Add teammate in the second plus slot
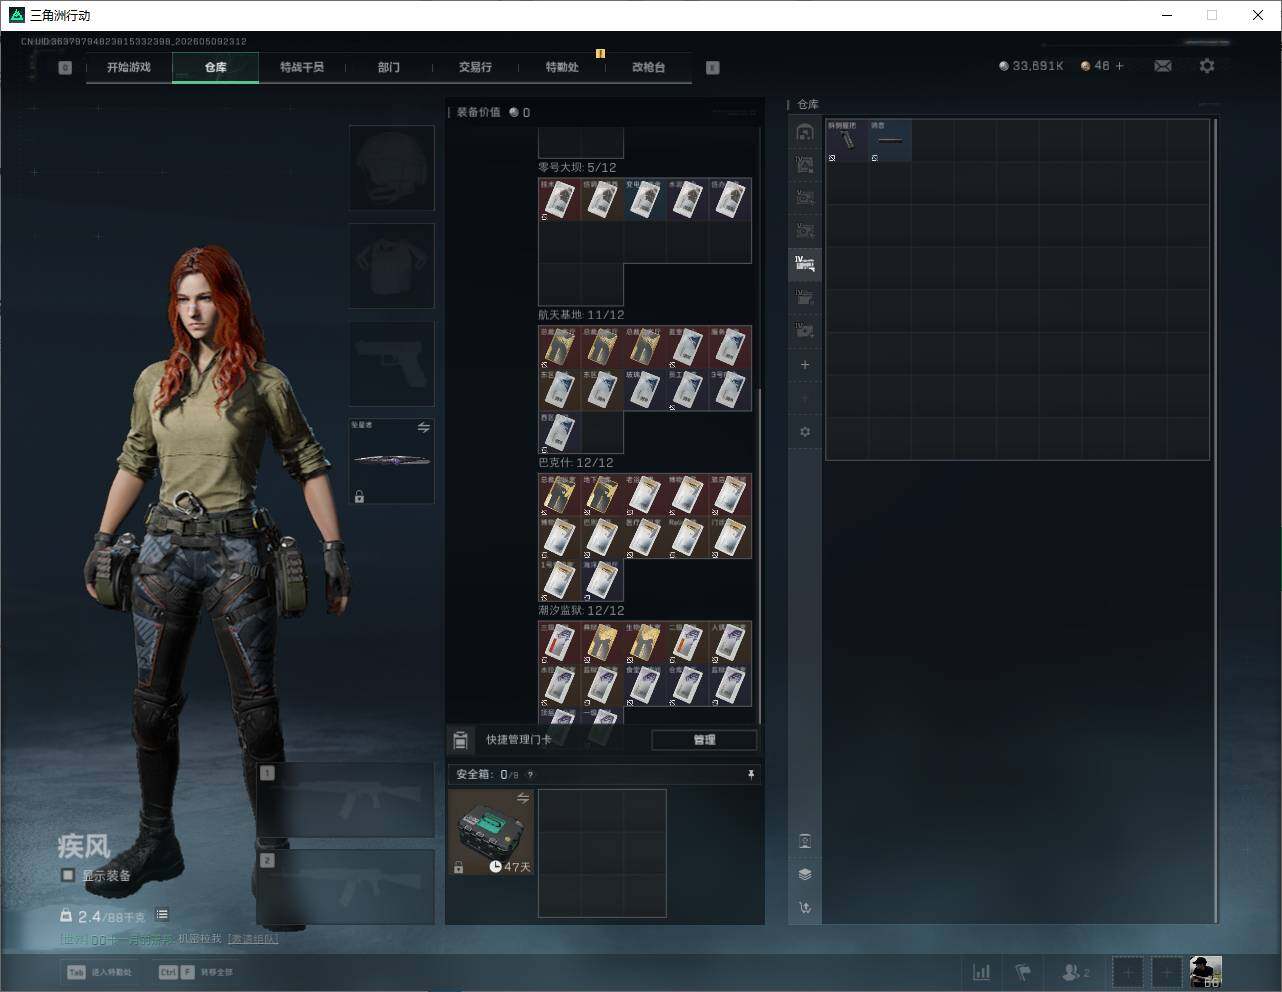Screen dimensions: 1282x992 (1166, 972)
